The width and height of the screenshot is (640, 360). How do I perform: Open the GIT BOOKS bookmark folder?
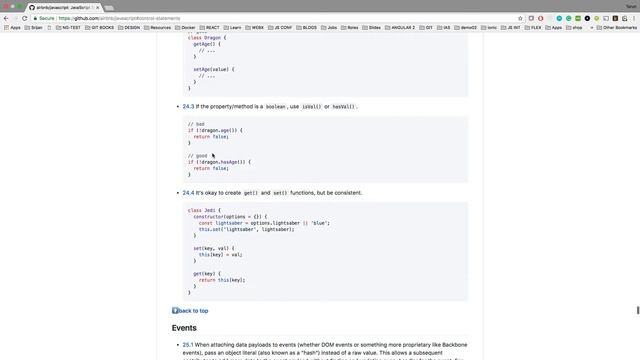coord(100,28)
